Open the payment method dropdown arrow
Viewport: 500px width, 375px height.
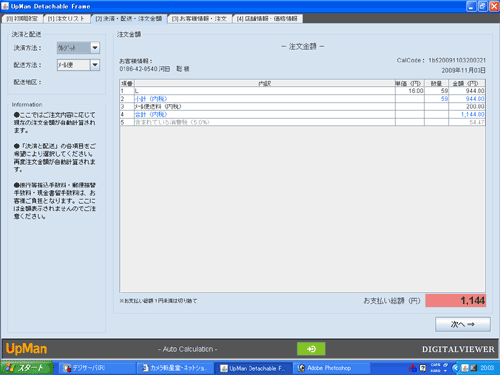click(95, 48)
